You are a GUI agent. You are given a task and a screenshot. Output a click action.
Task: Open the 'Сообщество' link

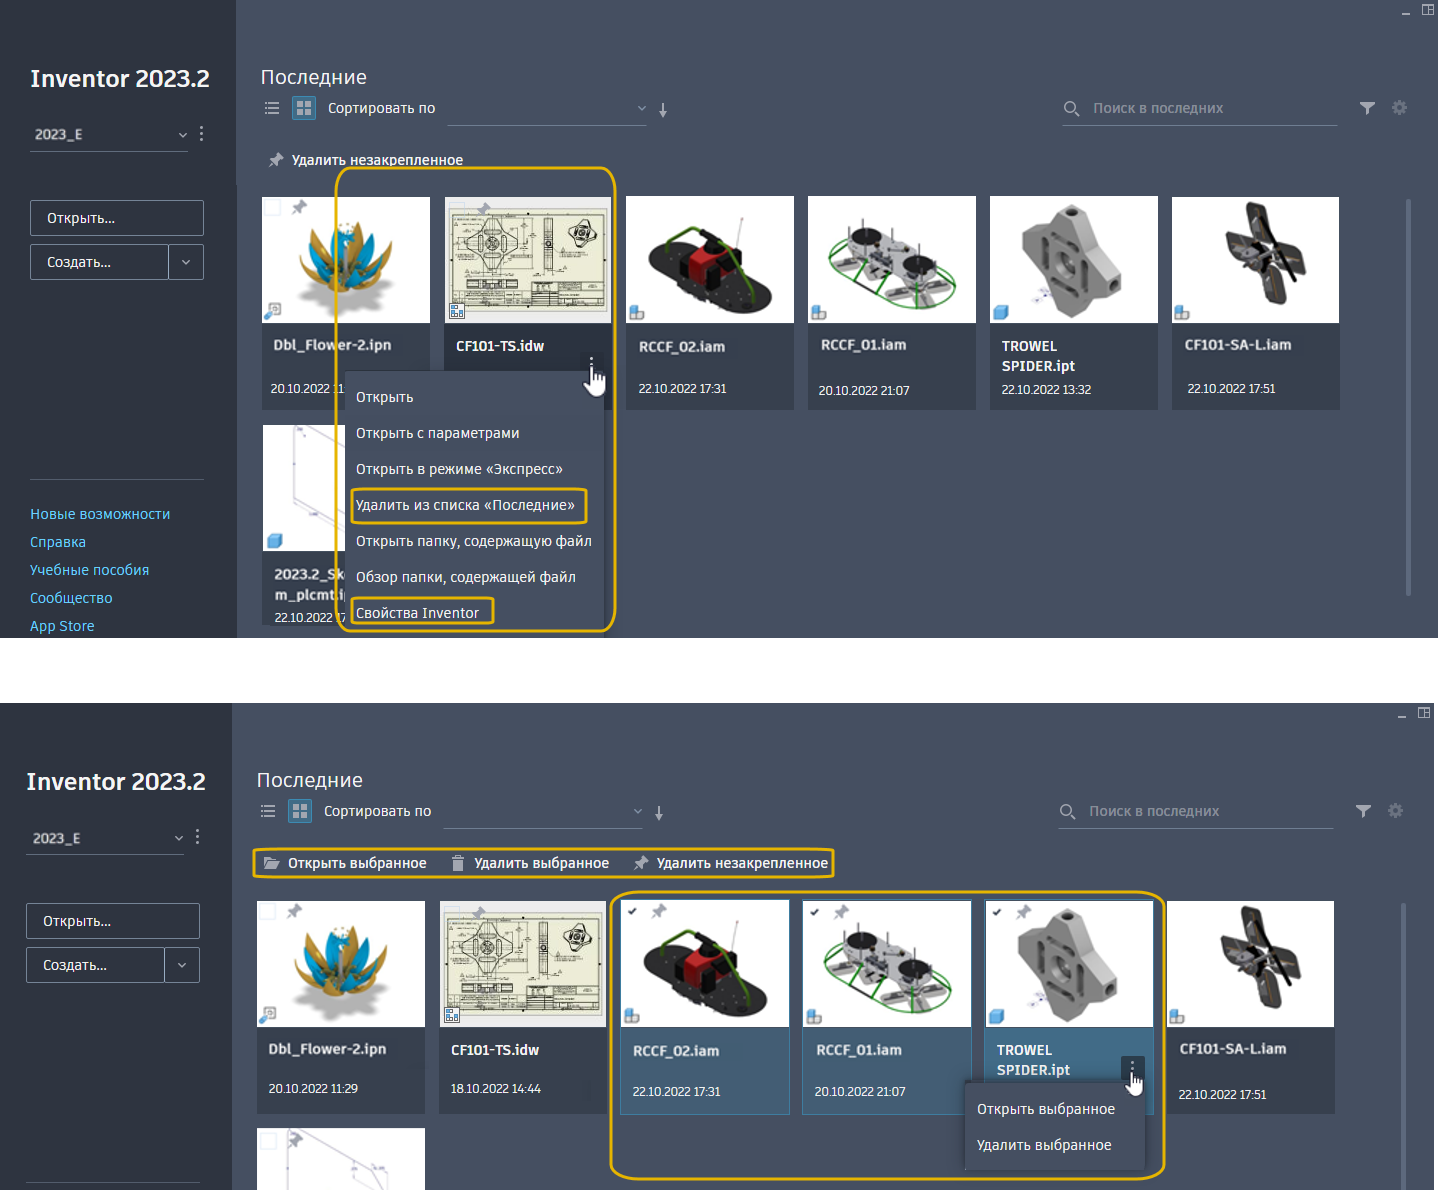(71, 598)
